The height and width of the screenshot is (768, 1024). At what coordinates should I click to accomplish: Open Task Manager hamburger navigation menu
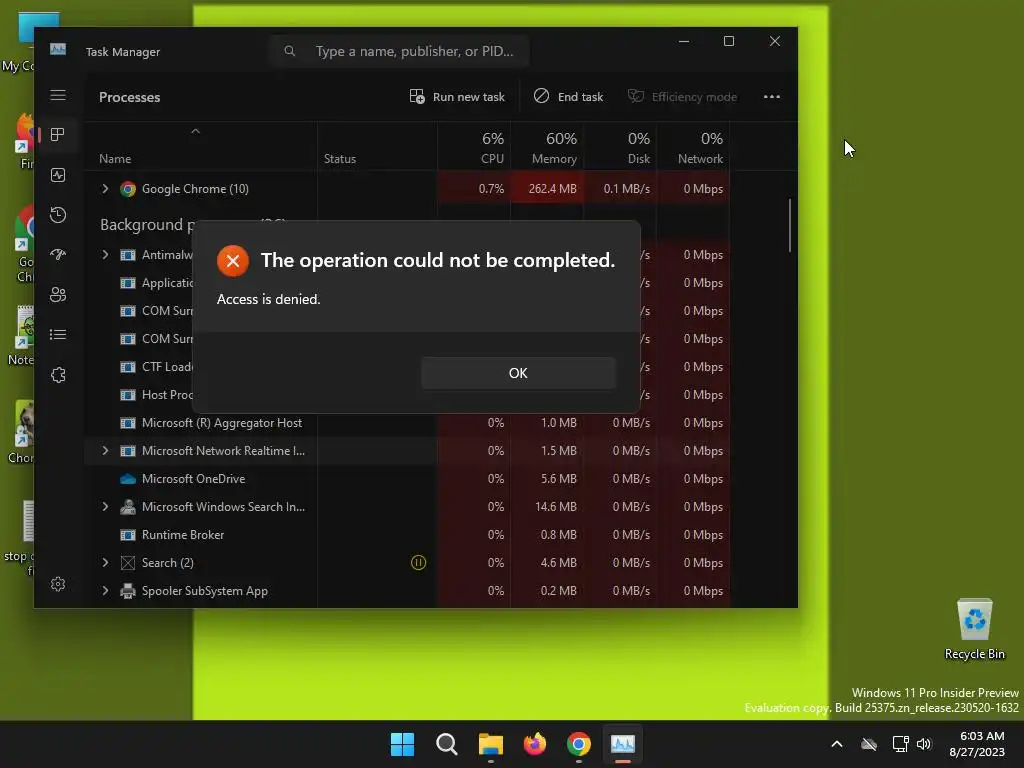(58, 95)
